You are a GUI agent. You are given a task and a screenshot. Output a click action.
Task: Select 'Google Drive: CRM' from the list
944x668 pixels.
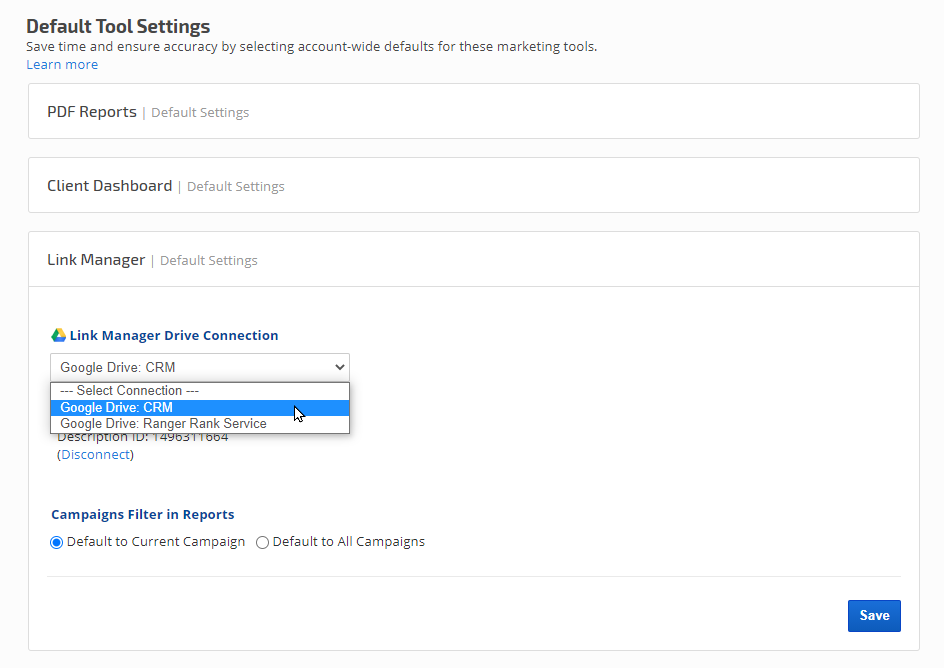[116, 407]
